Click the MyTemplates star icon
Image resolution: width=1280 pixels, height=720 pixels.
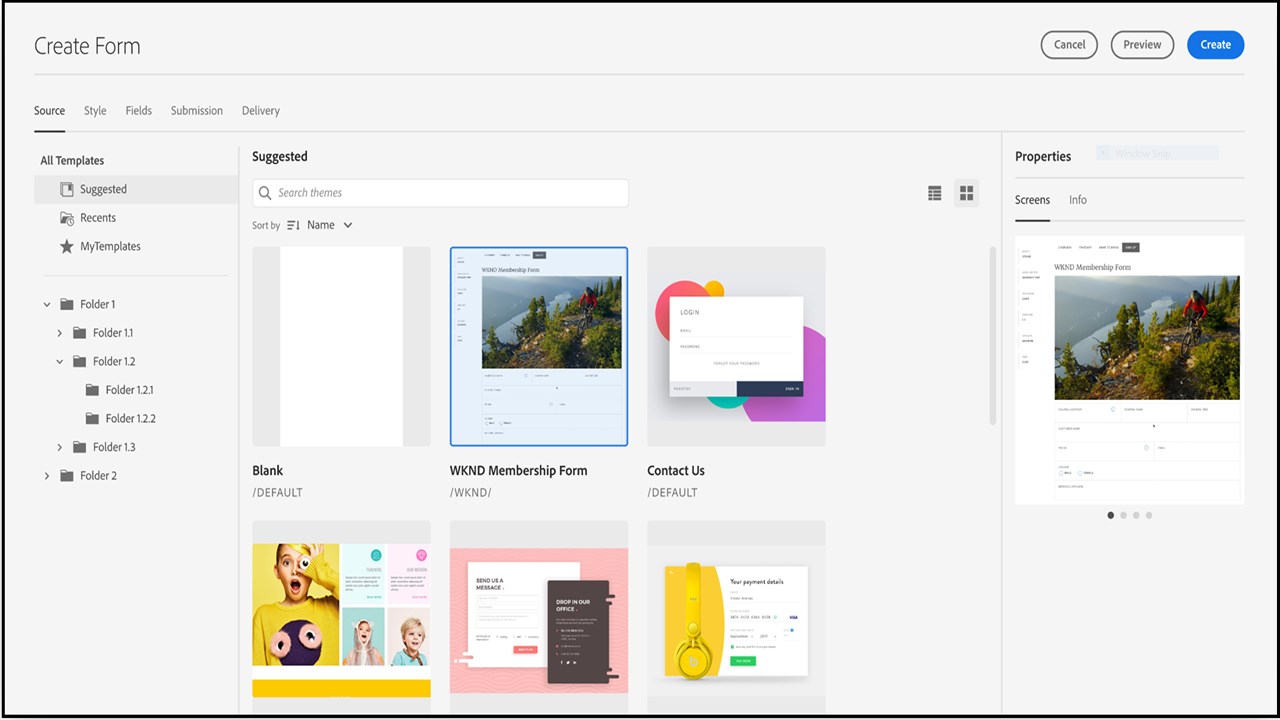click(67, 246)
